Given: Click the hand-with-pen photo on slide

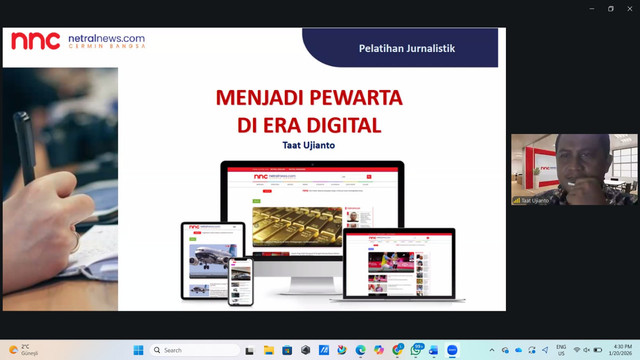Looking at the screenshot, I should point(60,189).
